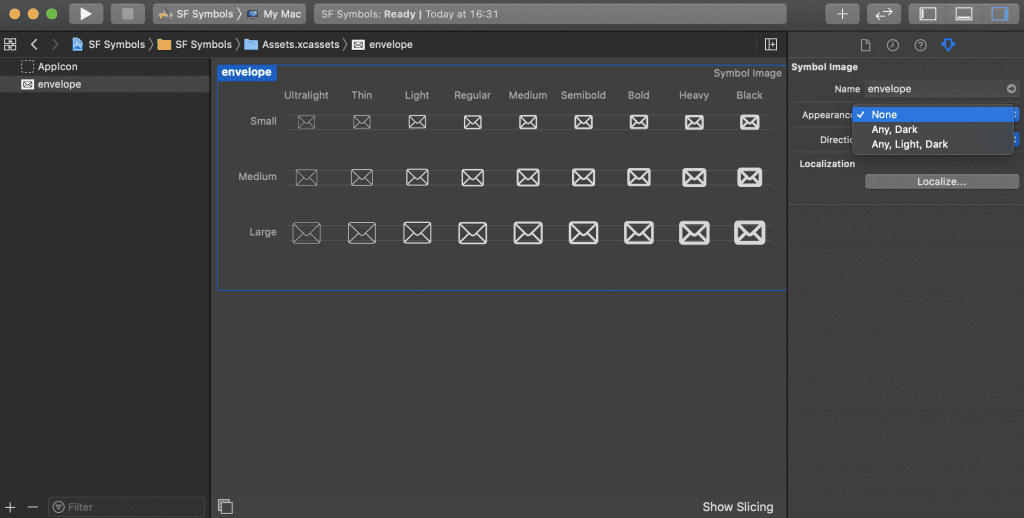Image resolution: width=1024 pixels, height=518 pixels.
Task: Click the Large row label
Action: (x=263, y=232)
